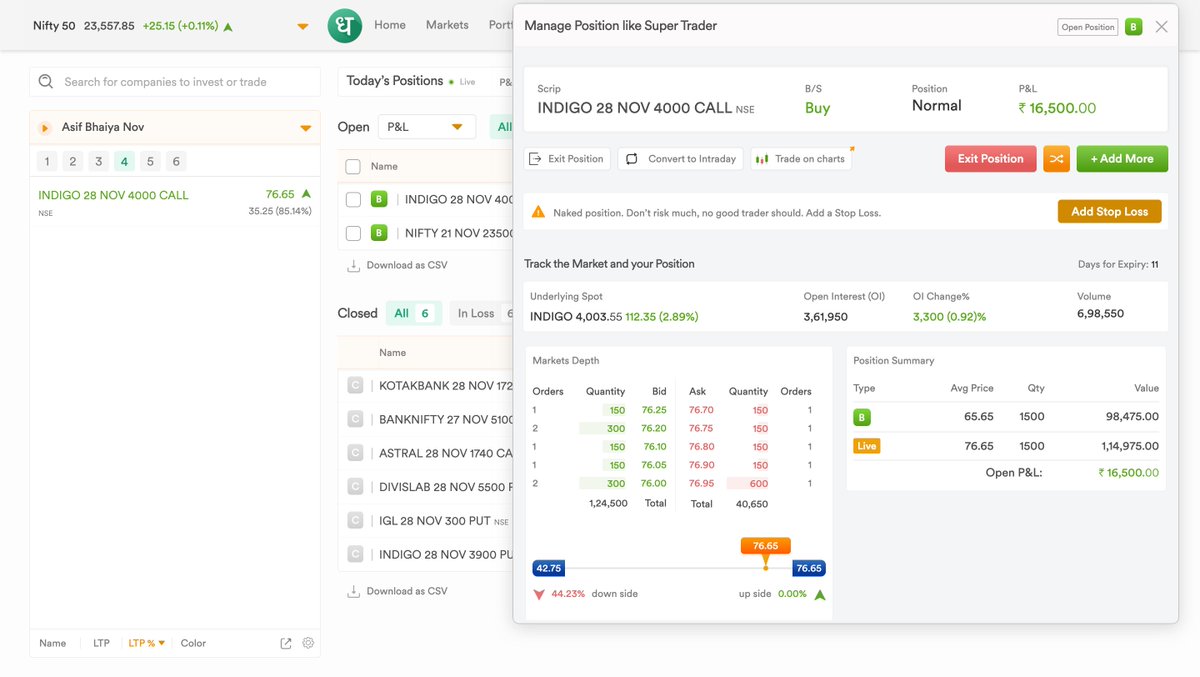Switch to watchlist tab 5
1200x677 pixels.
click(150, 161)
